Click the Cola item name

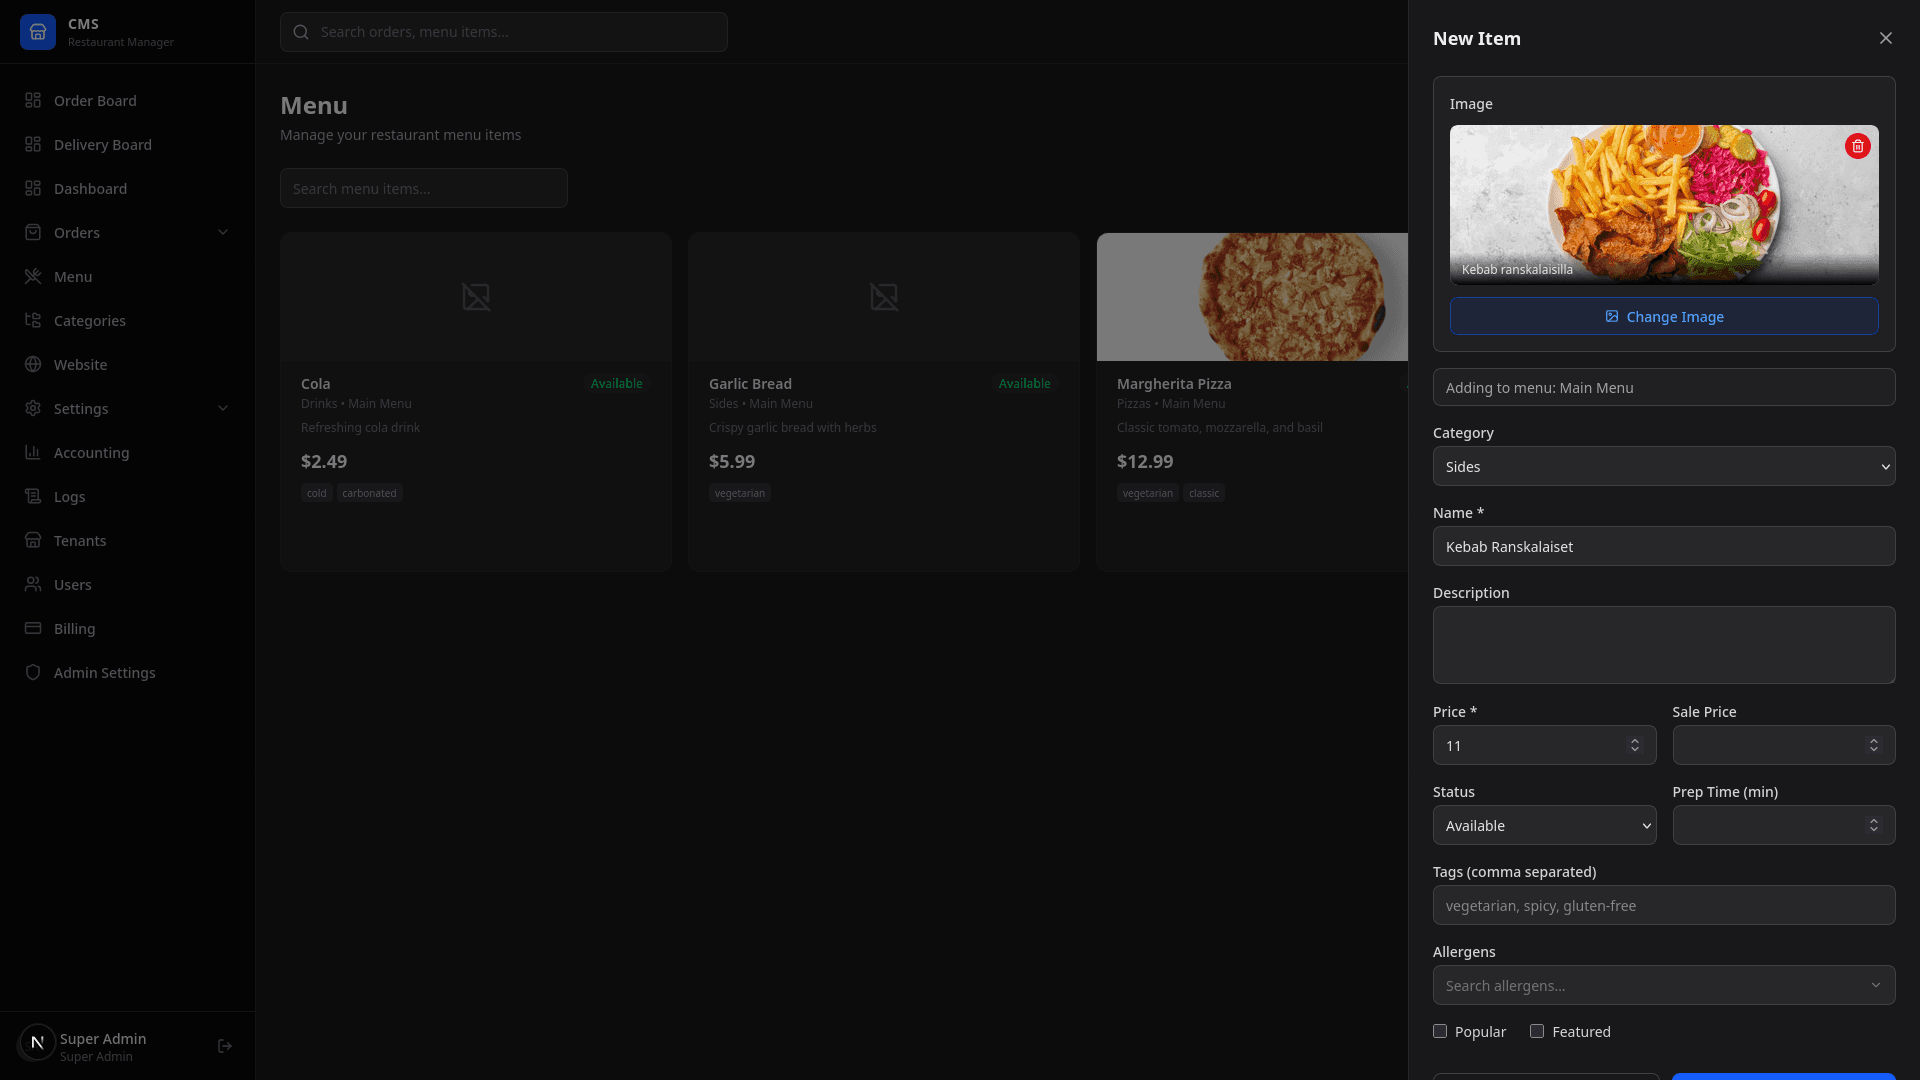316,384
